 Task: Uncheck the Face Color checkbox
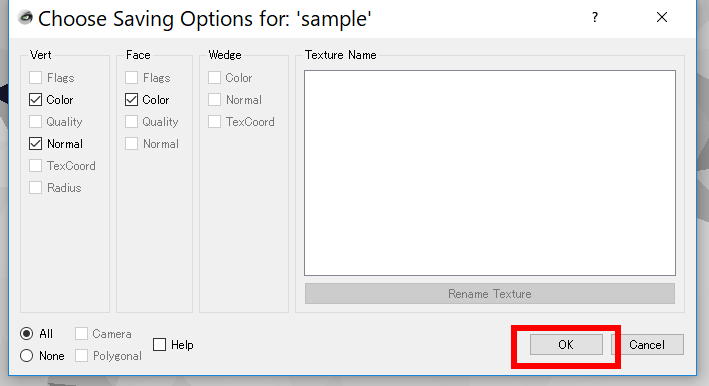point(131,99)
